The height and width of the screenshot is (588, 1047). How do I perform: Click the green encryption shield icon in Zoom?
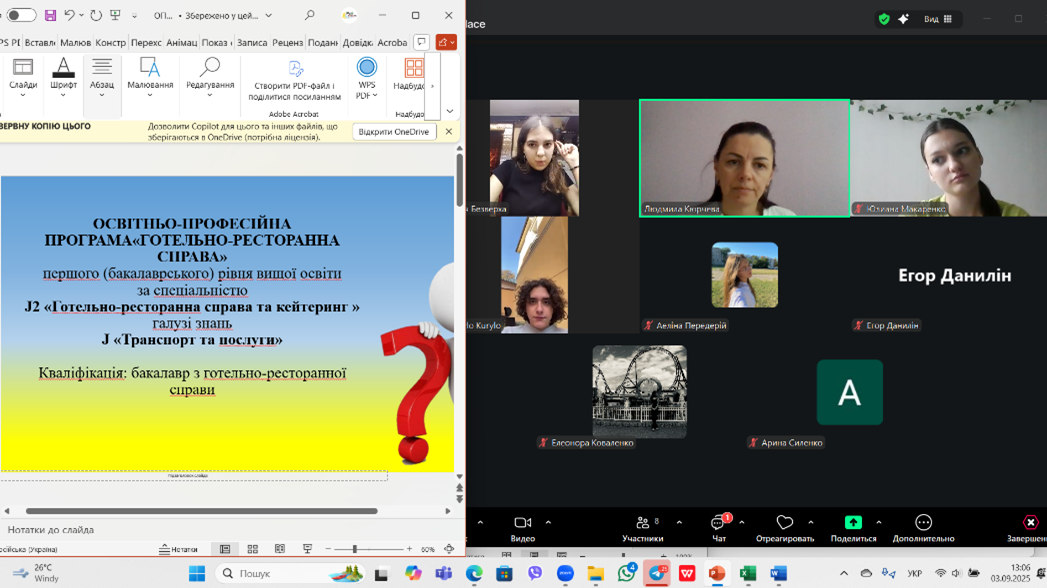[884, 19]
